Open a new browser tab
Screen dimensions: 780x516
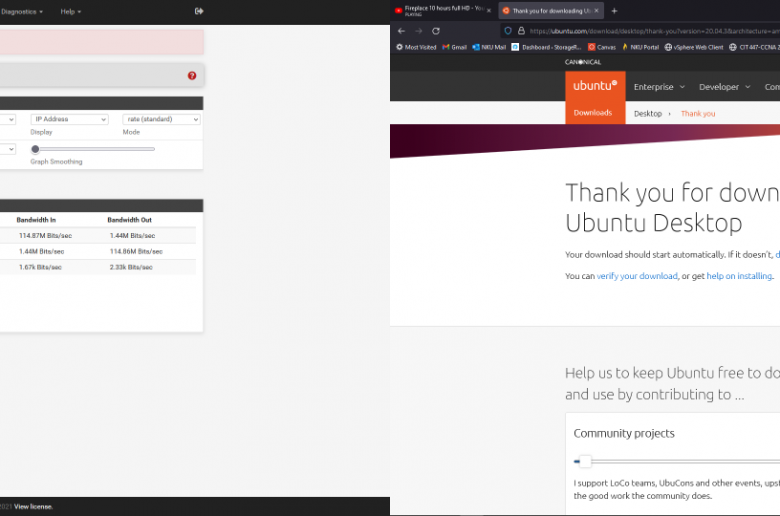click(614, 10)
